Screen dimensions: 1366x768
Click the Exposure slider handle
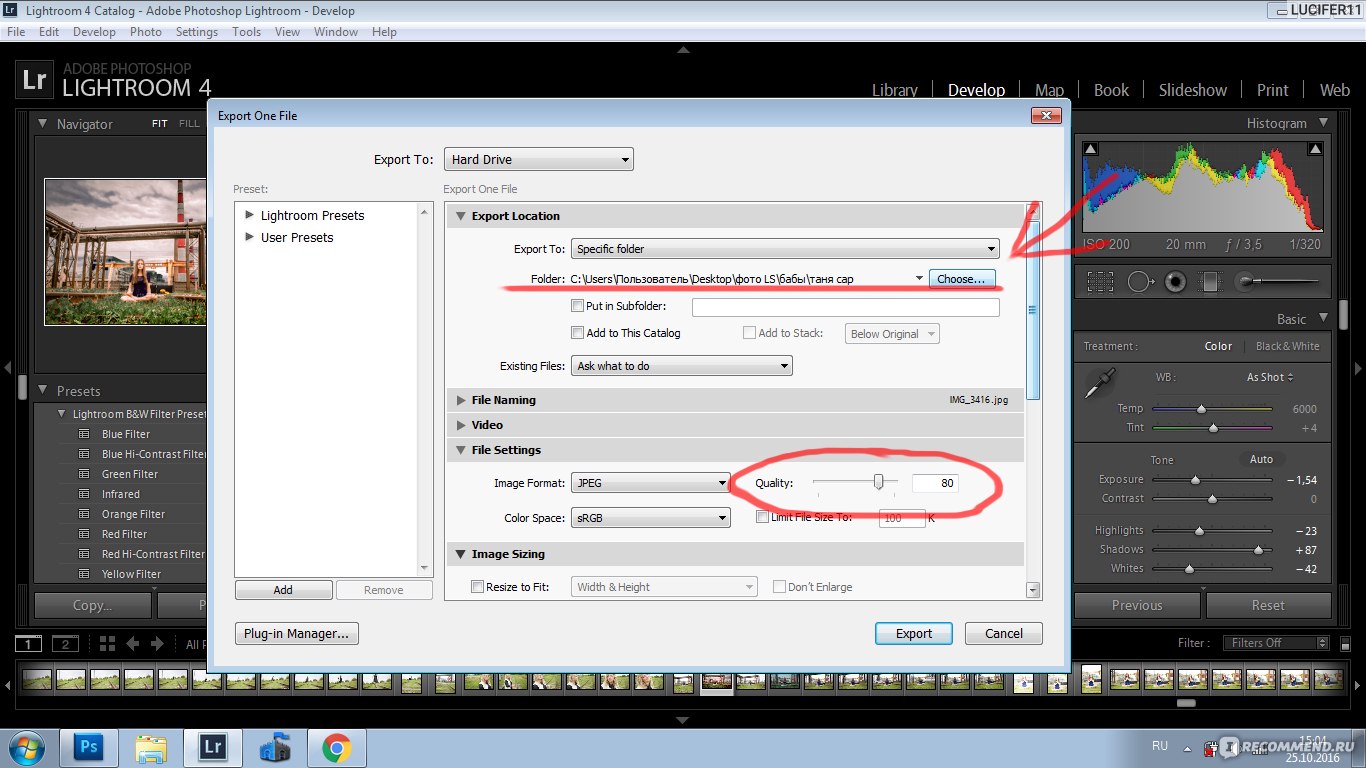click(x=1195, y=480)
